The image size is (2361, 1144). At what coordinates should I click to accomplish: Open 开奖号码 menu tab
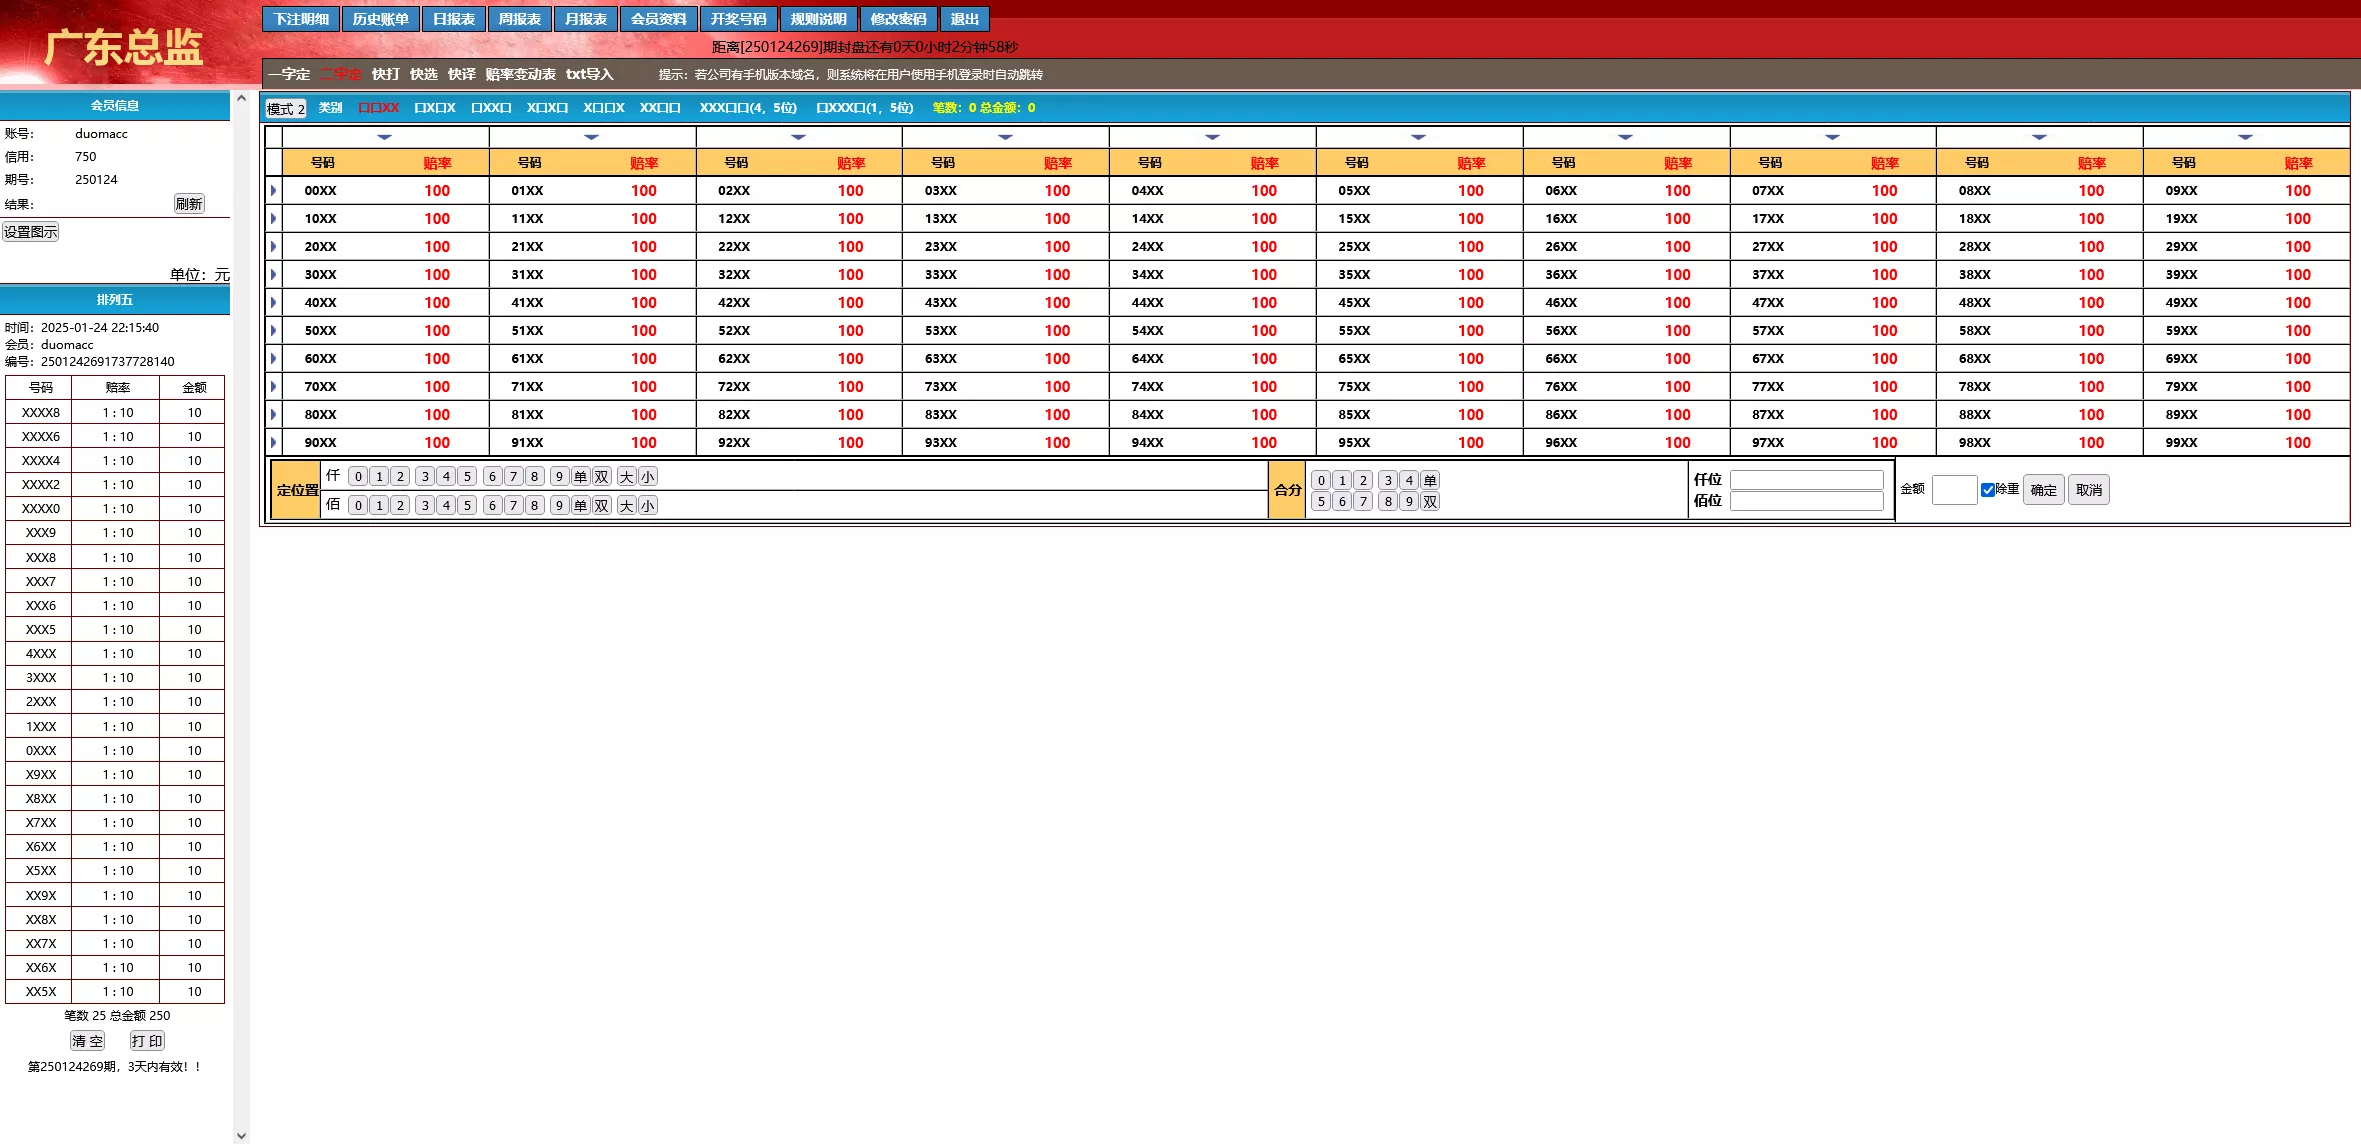point(738,19)
